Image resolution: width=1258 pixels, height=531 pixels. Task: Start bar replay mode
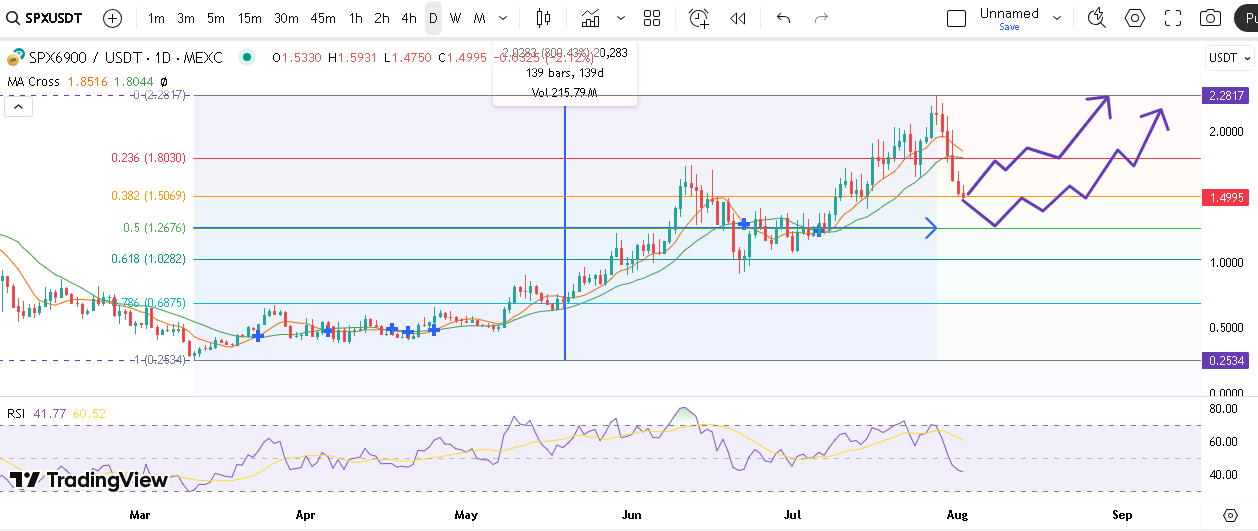coord(738,18)
